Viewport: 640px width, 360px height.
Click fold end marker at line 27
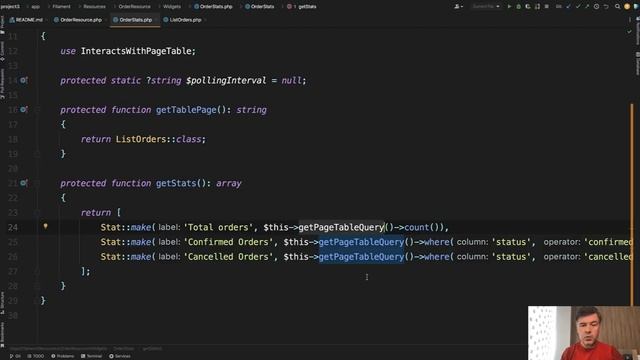[37, 271]
